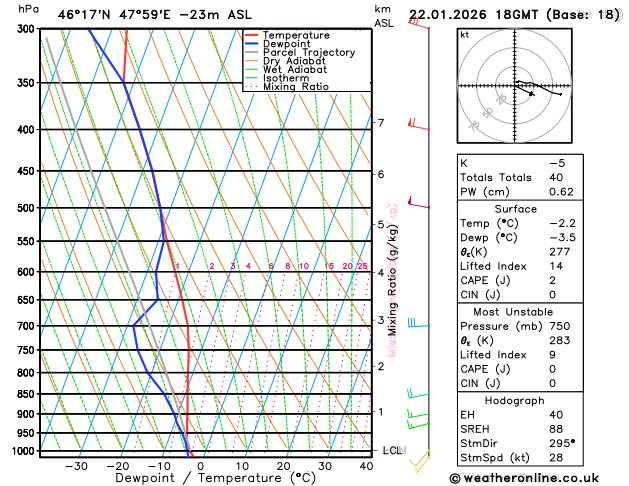
Task: Click the CAPE value in Surface table
Action: click(552, 280)
